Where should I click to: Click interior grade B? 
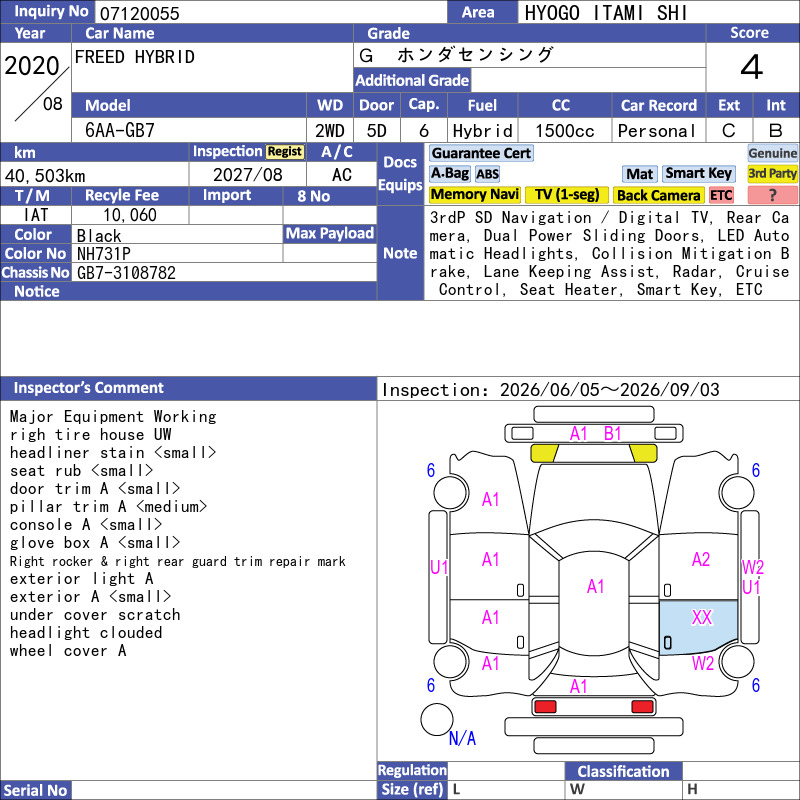click(x=776, y=131)
